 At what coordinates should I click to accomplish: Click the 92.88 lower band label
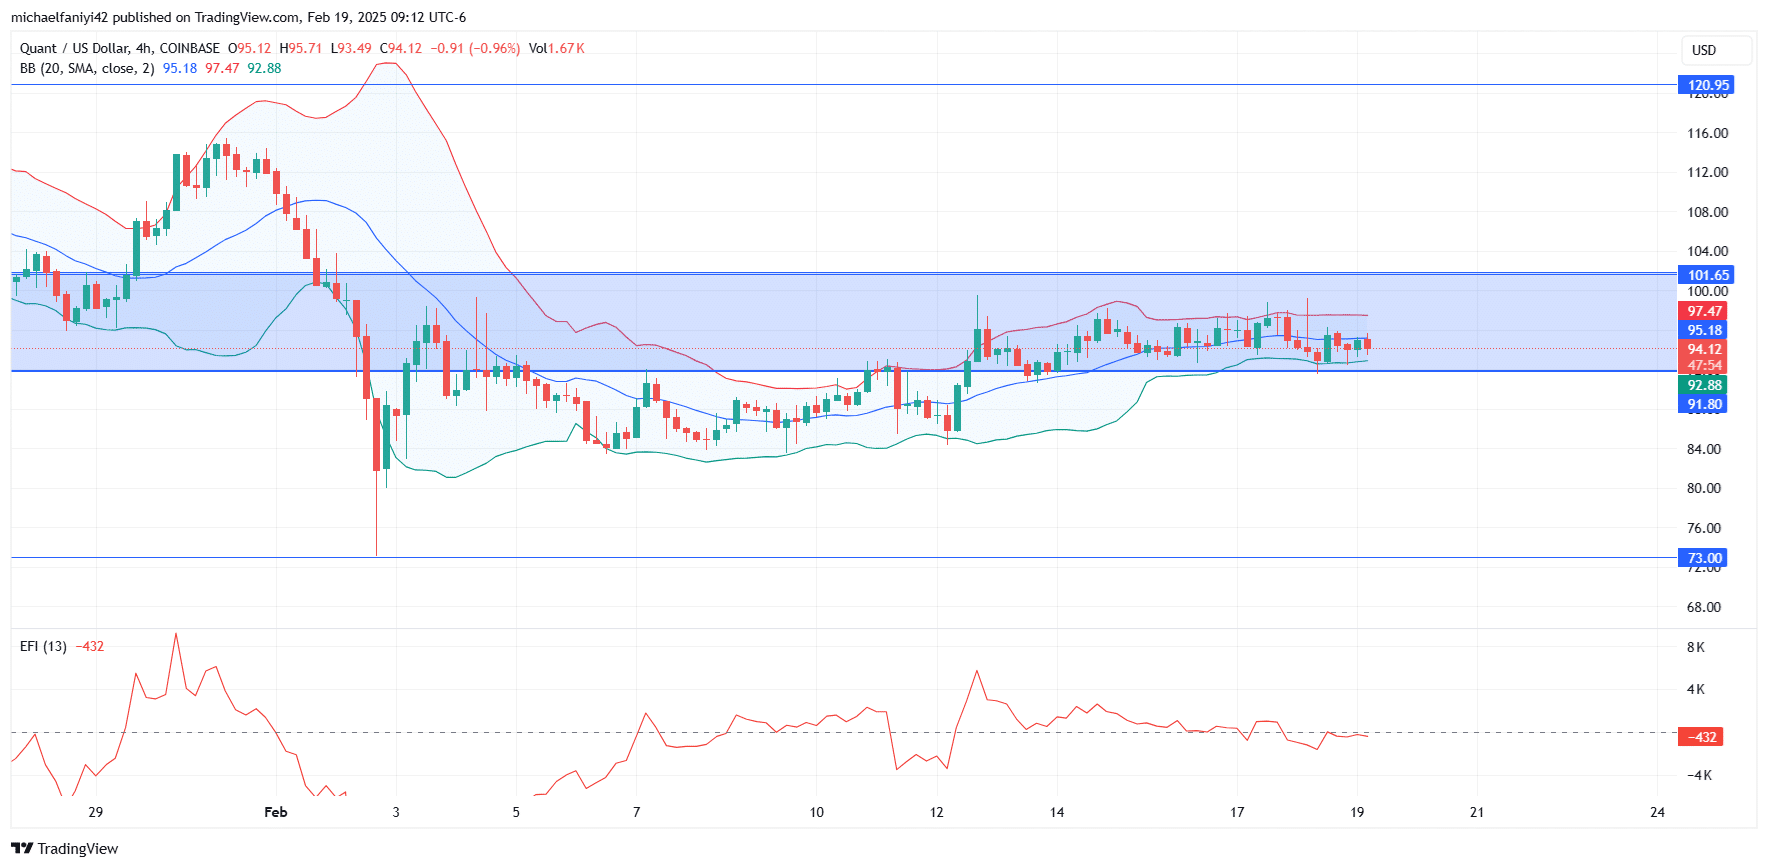coord(1703,385)
